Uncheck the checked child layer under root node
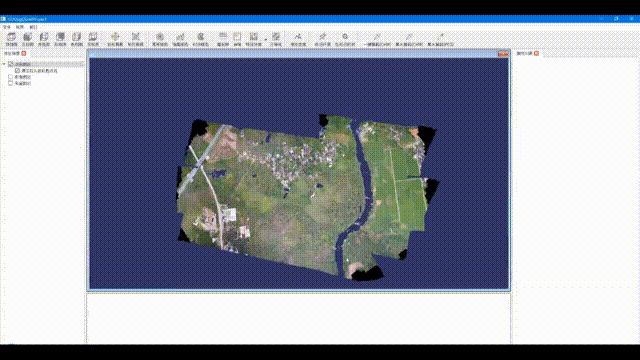Viewport: 640px width, 360px height. click(x=17, y=71)
